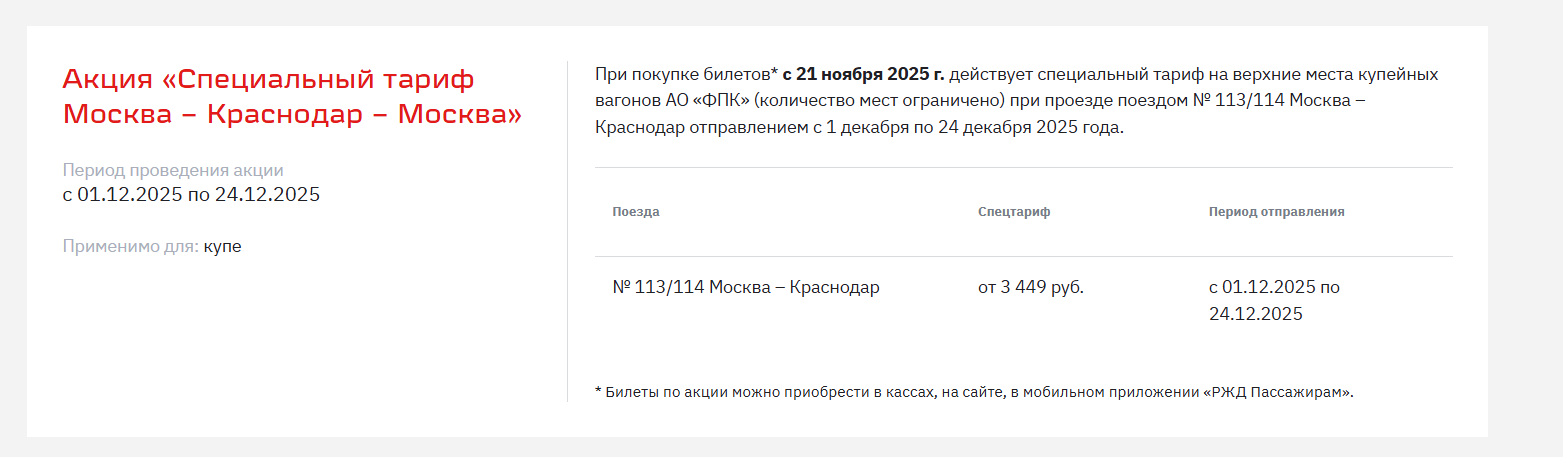Click the «Поезда» column header
Image resolution: width=1563 pixels, height=457 pixels.
pos(636,212)
